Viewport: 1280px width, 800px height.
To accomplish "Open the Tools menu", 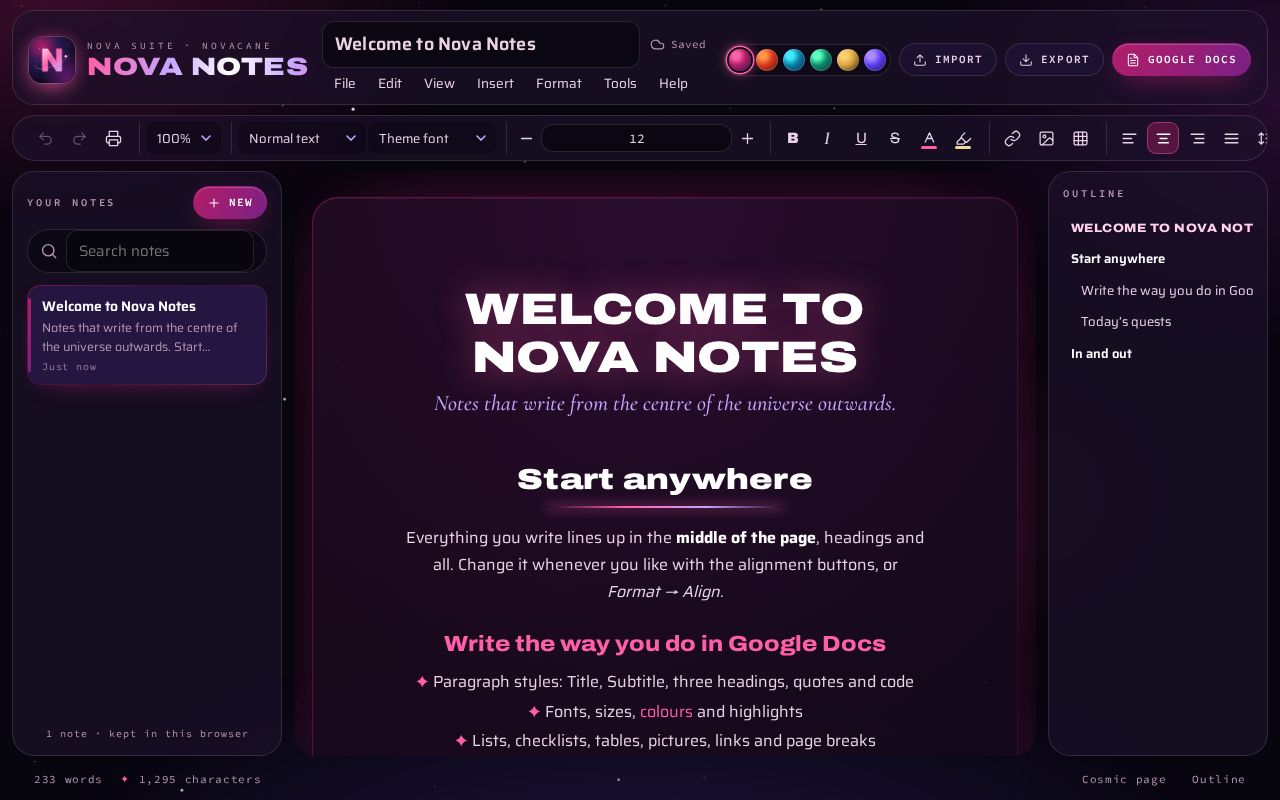I will point(620,83).
